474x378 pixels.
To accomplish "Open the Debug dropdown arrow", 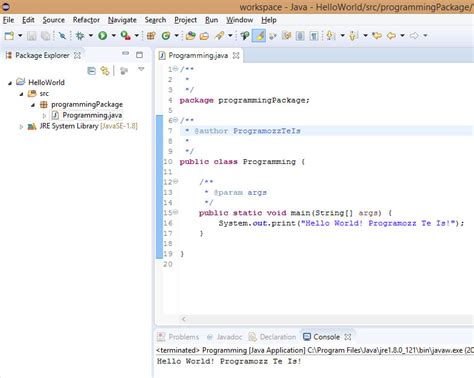I will tap(91, 35).
